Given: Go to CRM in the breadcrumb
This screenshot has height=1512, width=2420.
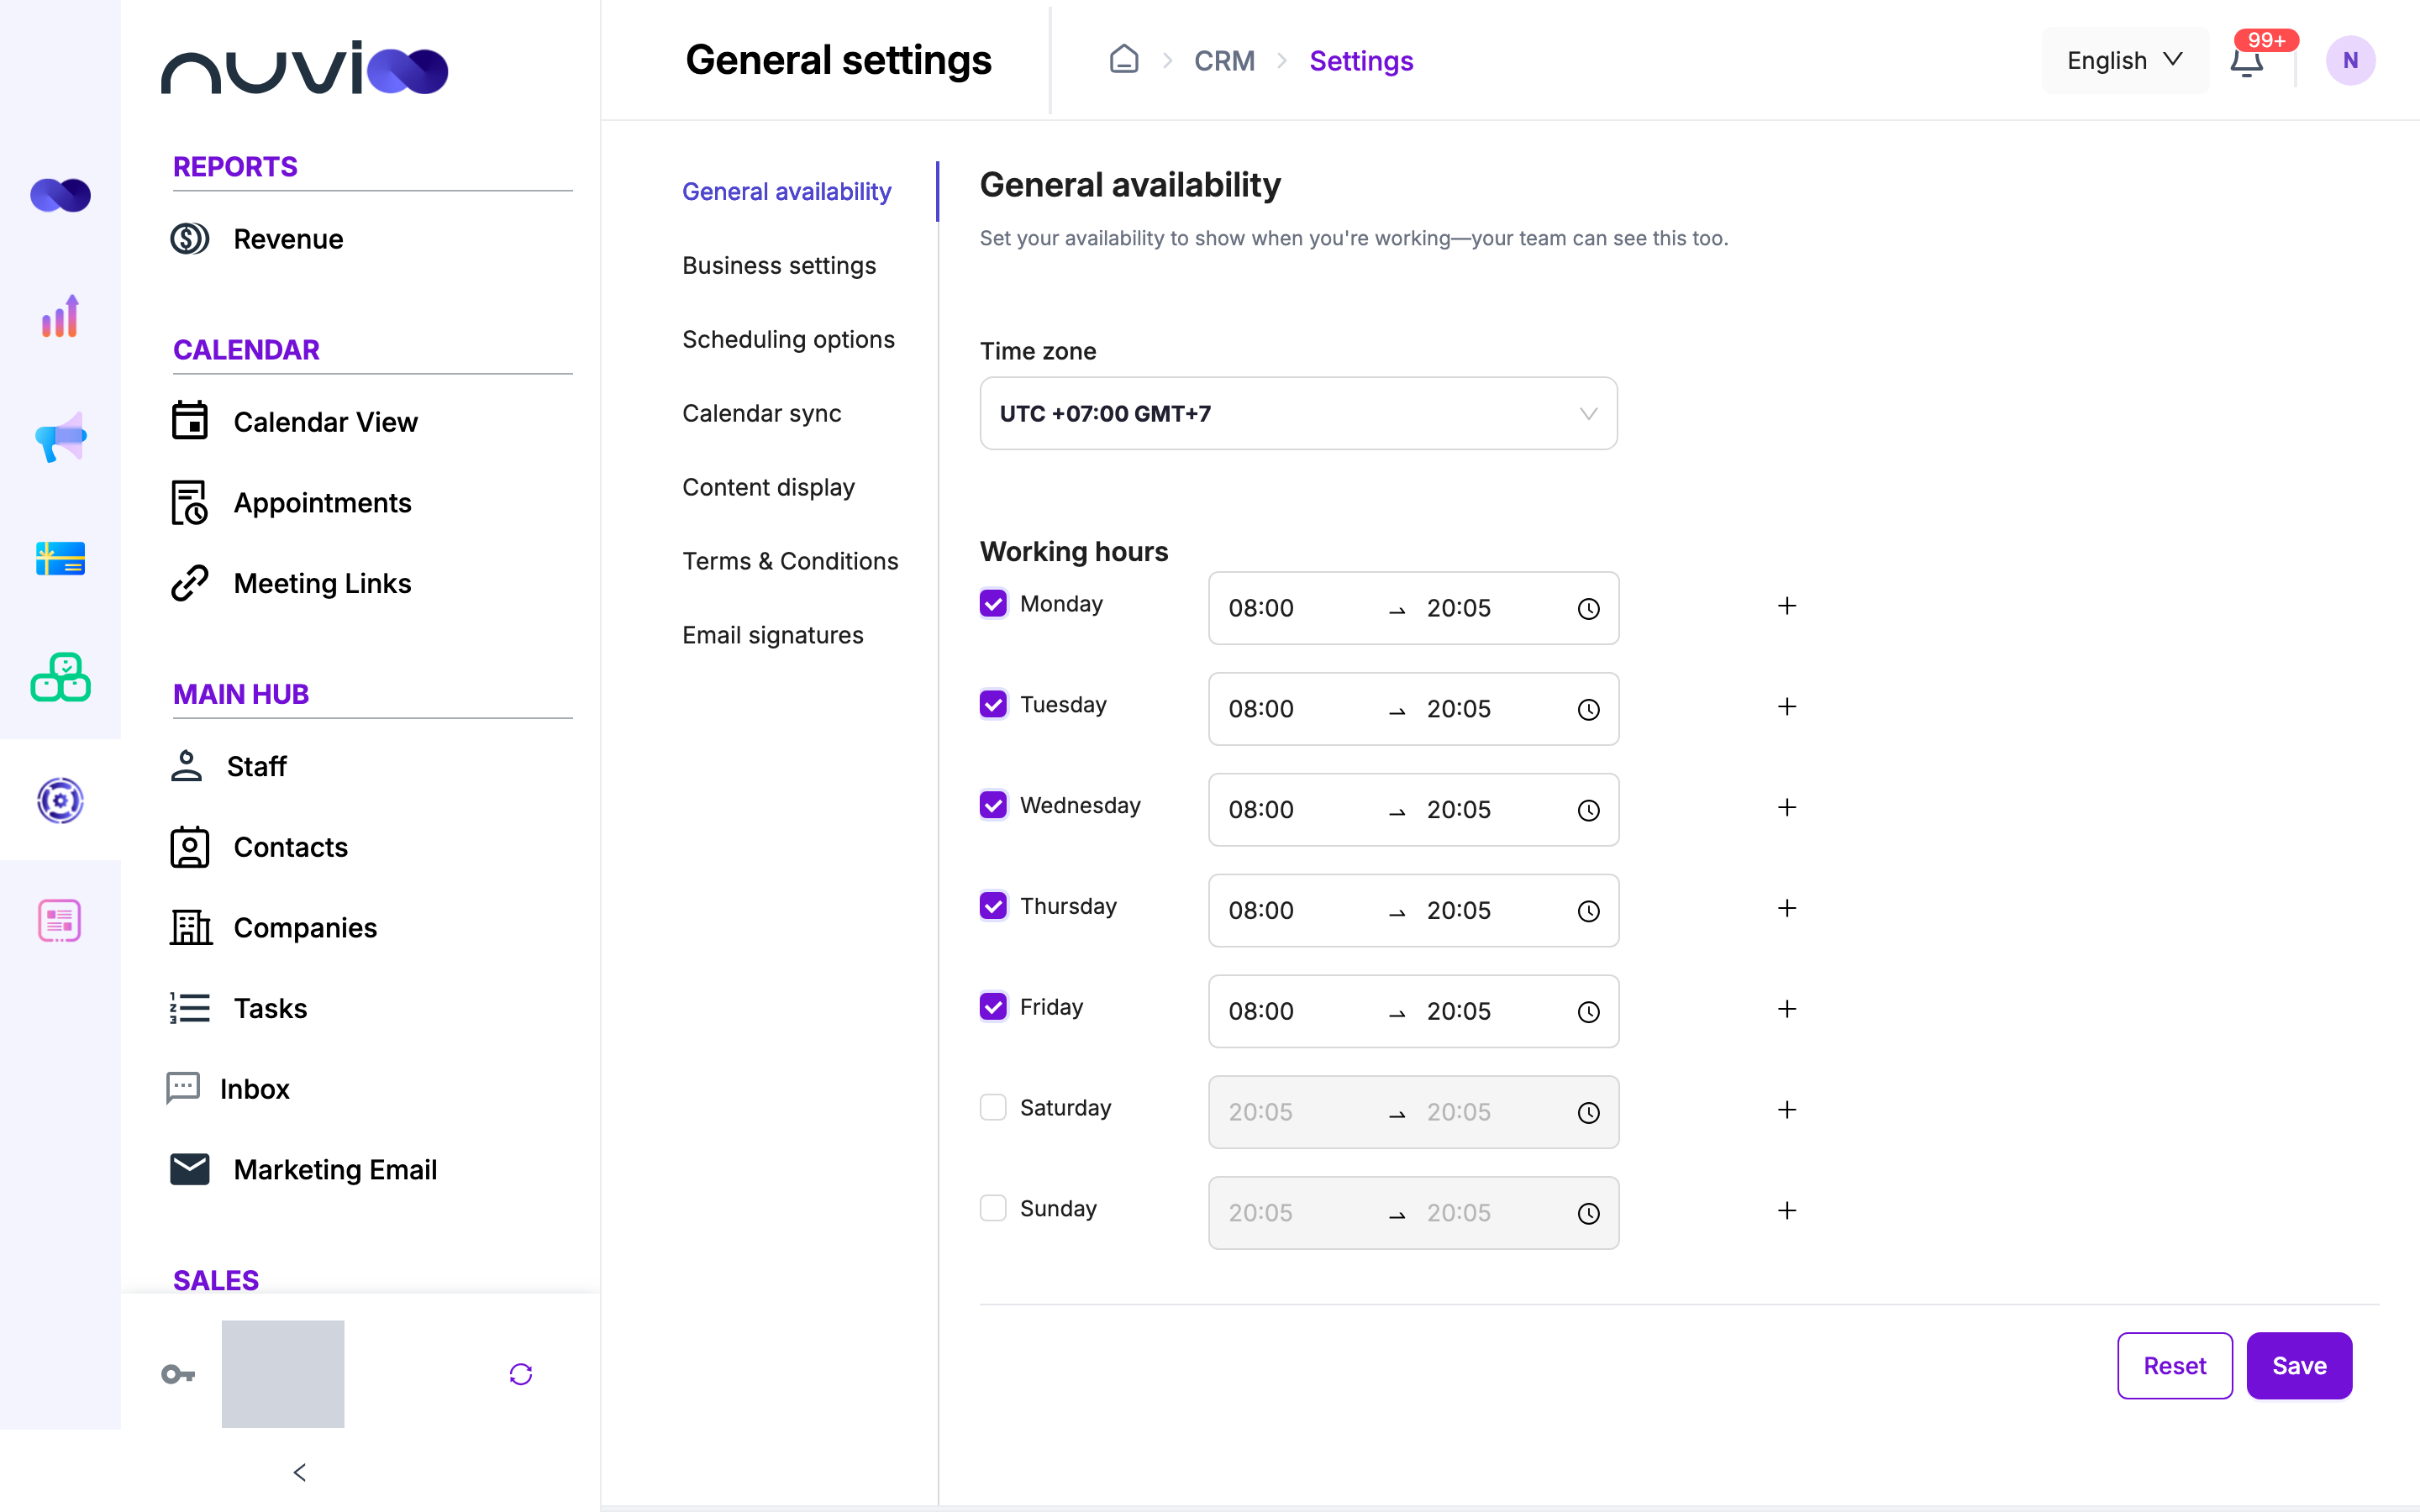Looking at the screenshot, I should pyautogui.click(x=1224, y=61).
